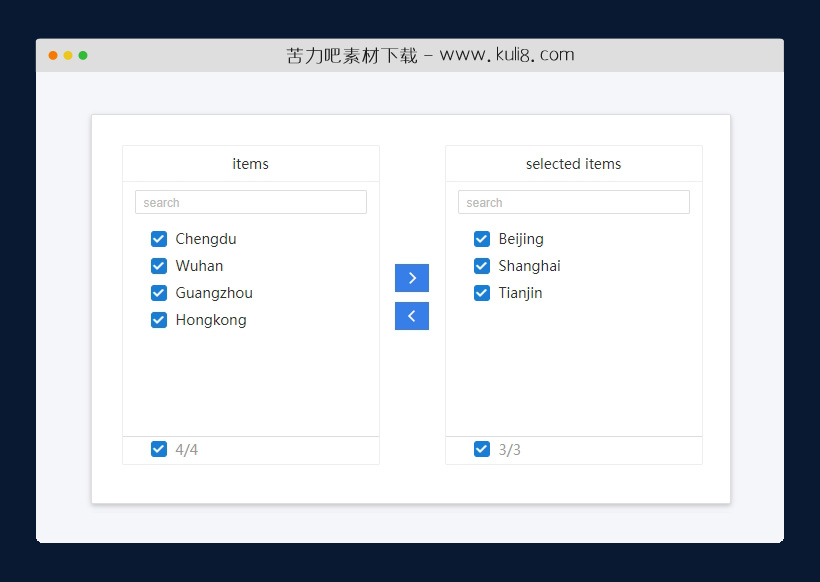
Task: Toggle the Wuhan checkbox
Action: click(158, 266)
